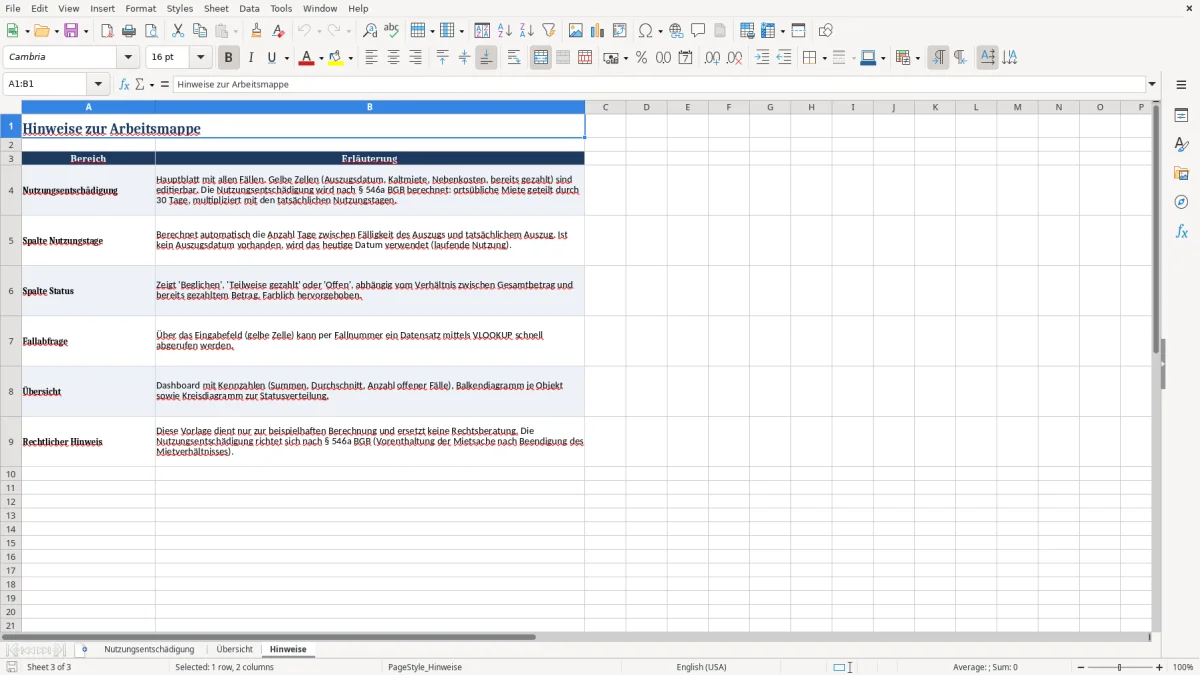Insert an image via toolbar icon
This screenshot has height=675, width=1200.
click(576, 31)
